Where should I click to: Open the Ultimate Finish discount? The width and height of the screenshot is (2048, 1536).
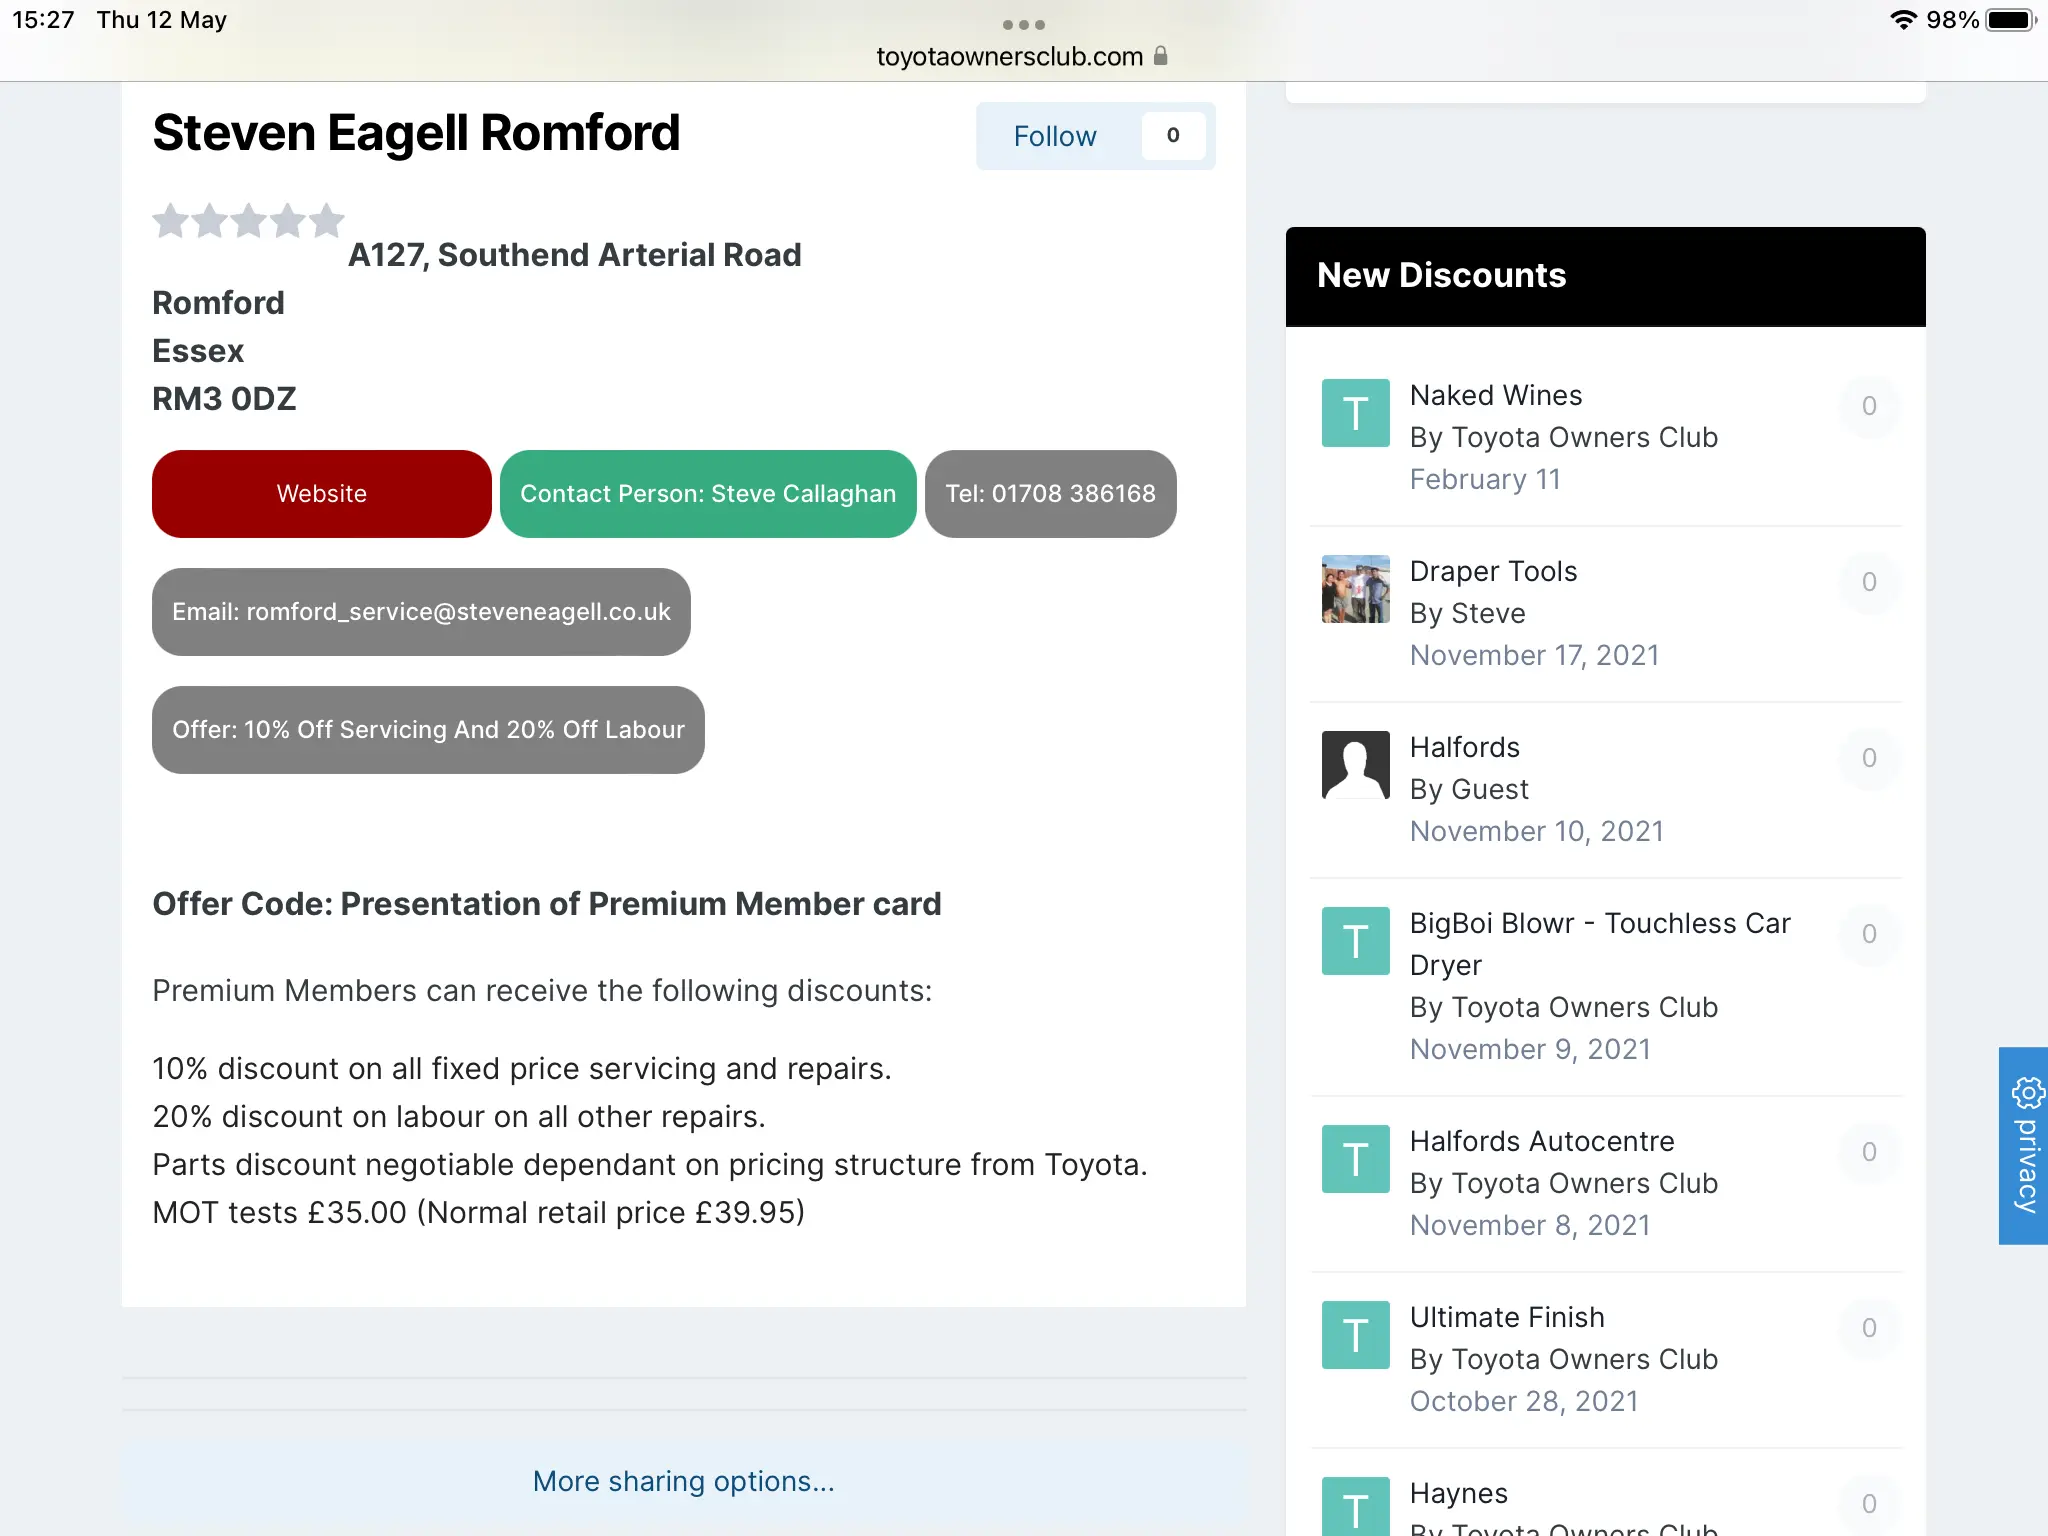coord(1507,1317)
